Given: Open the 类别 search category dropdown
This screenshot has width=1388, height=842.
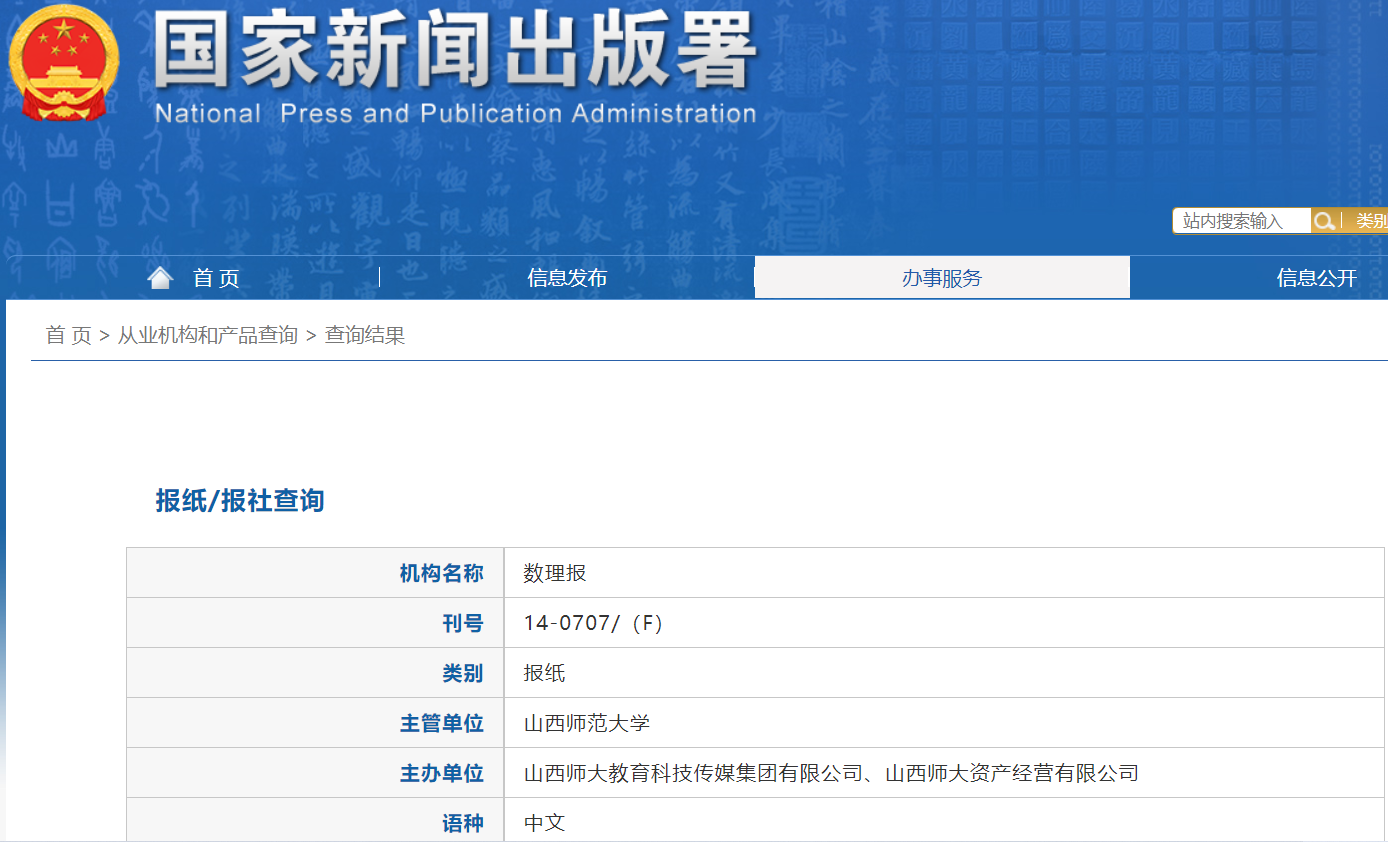Looking at the screenshot, I should click(1374, 221).
